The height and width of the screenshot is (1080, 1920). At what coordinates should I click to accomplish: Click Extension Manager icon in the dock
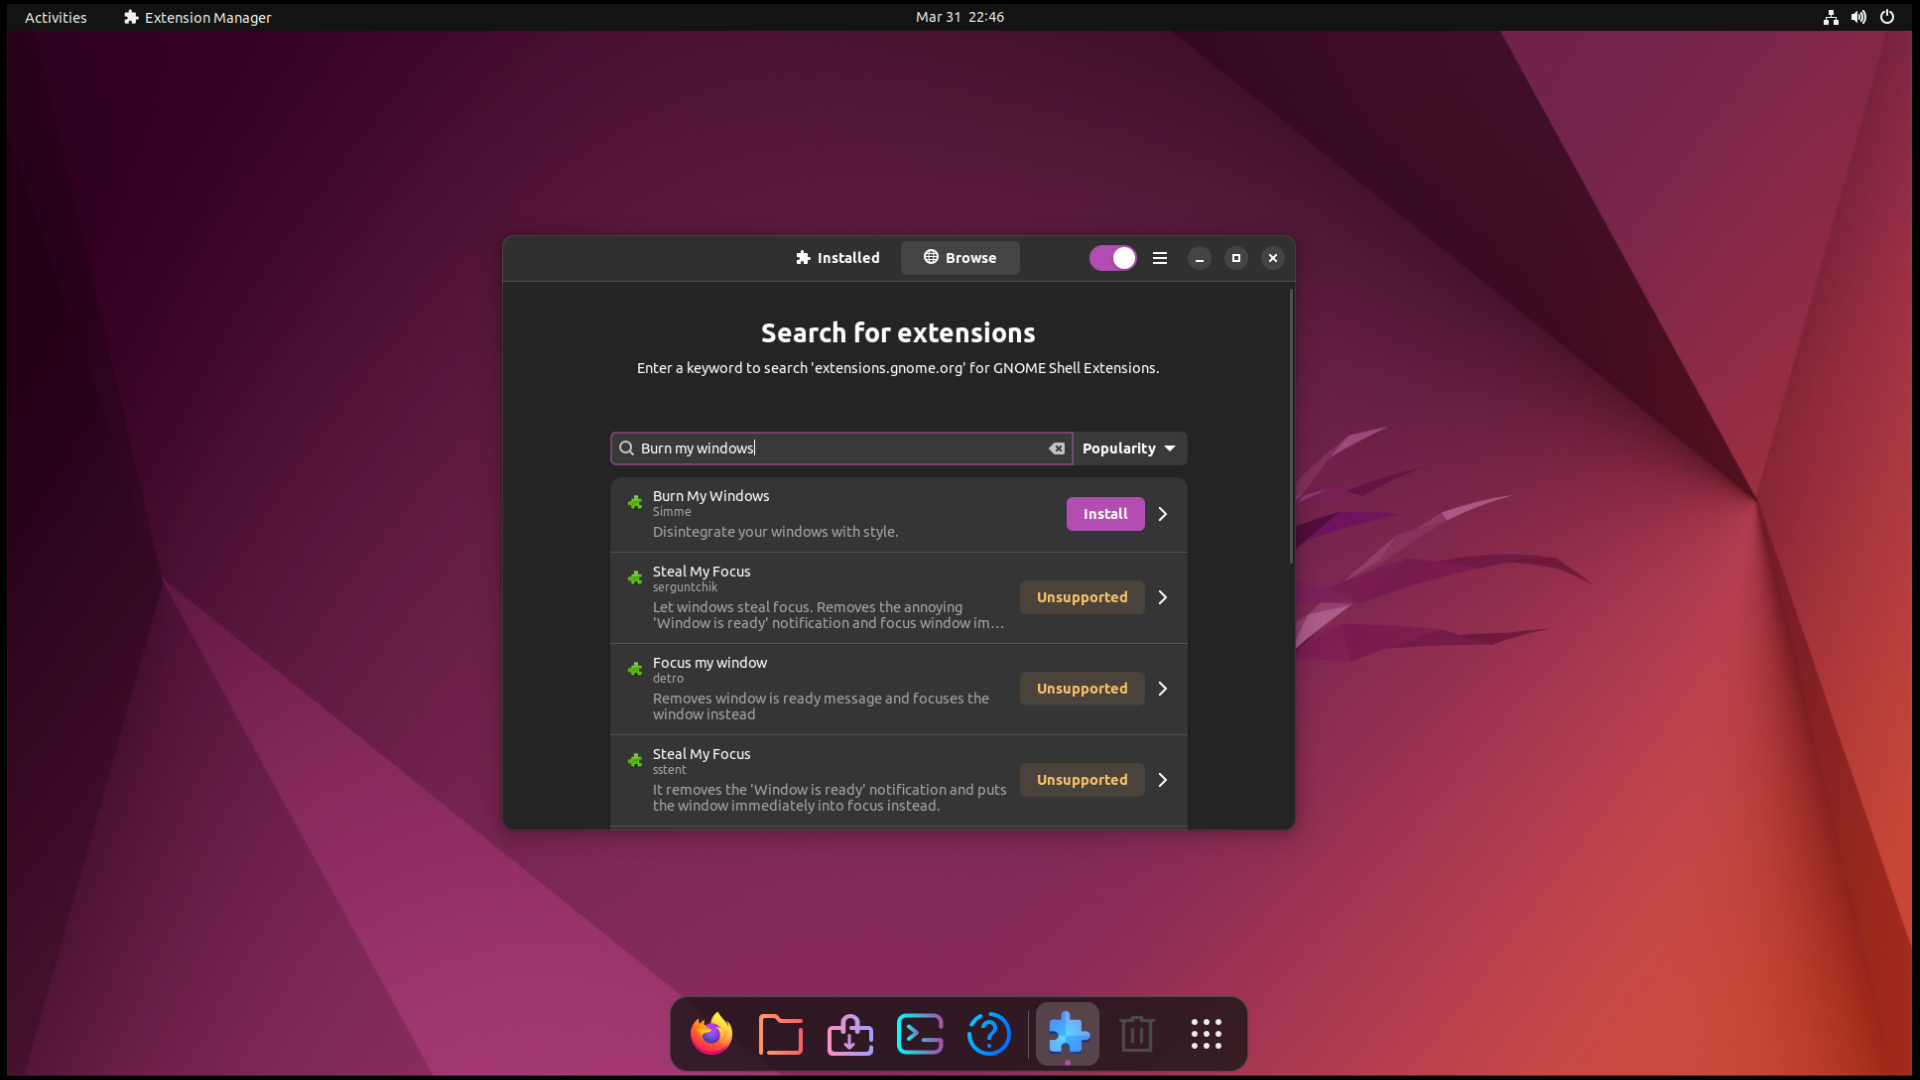pos(1068,1034)
